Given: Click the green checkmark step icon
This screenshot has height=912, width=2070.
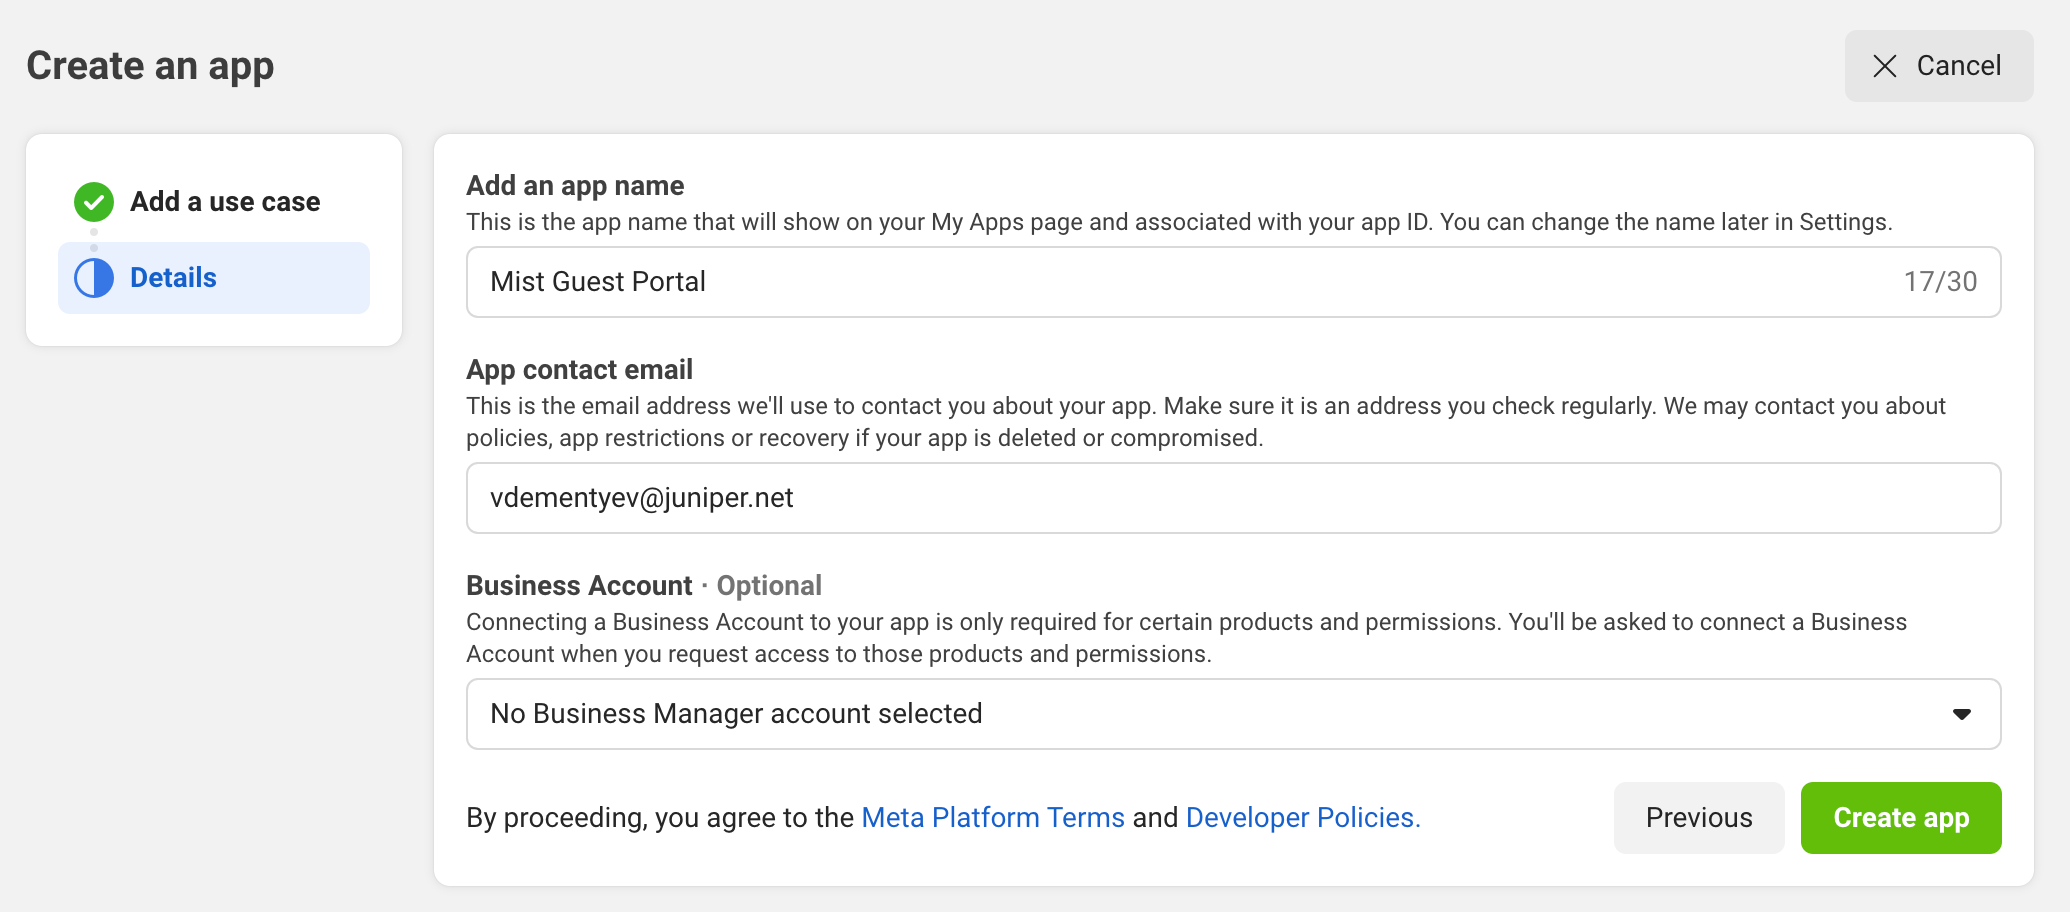Looking at the screenshot, I should [94, 202].
